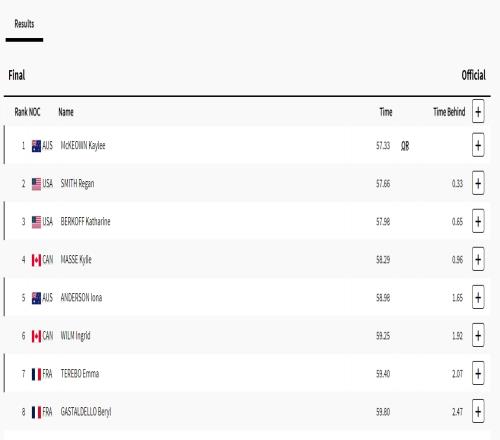The image size is (500, 440).
Task: Click Canada flag beside MASSE Kylie
Action: point(36,260)
